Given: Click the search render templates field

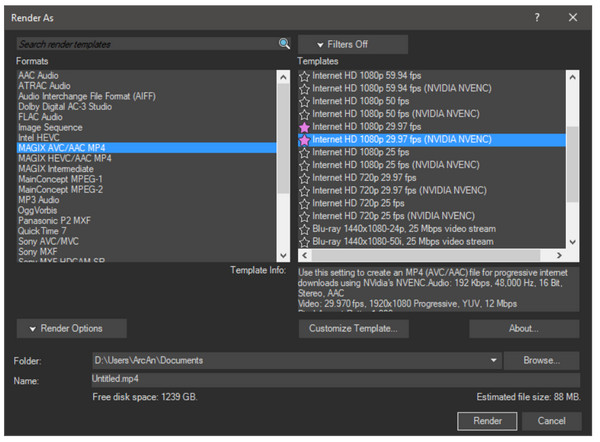Looking at the screenshot, I should point(147,44).
